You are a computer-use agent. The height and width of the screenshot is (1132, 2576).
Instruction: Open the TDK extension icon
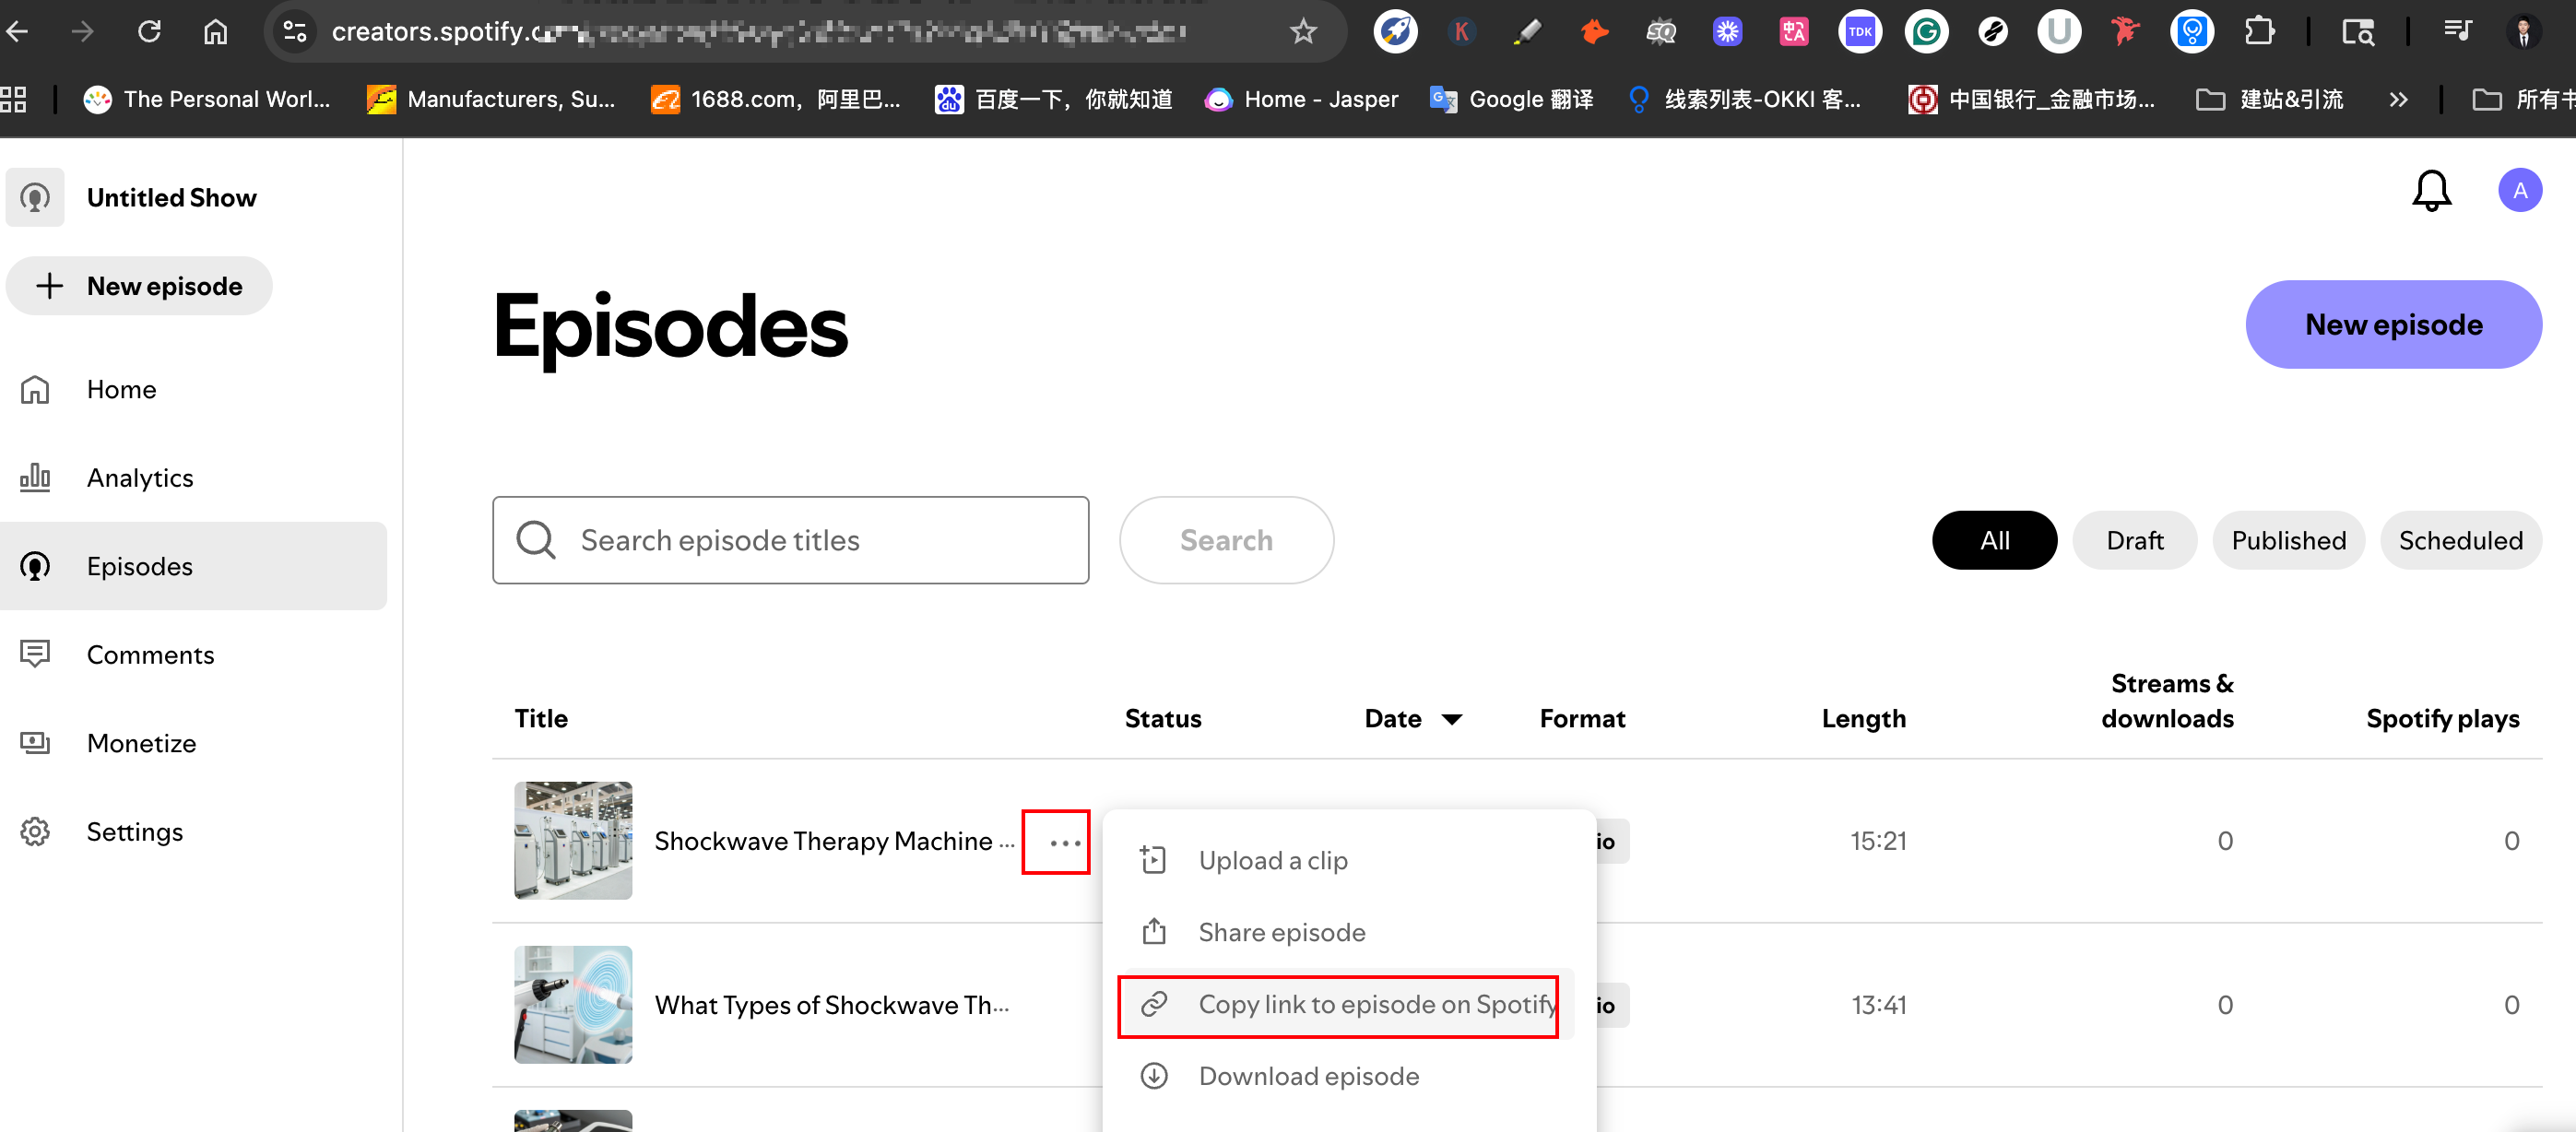tap(1859, 32)
